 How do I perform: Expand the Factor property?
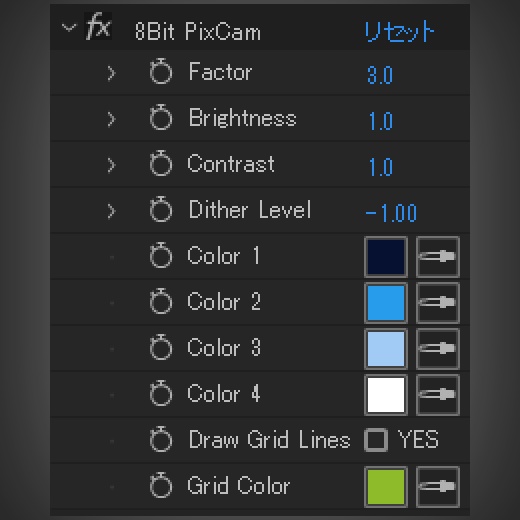(x=111, y=73)
